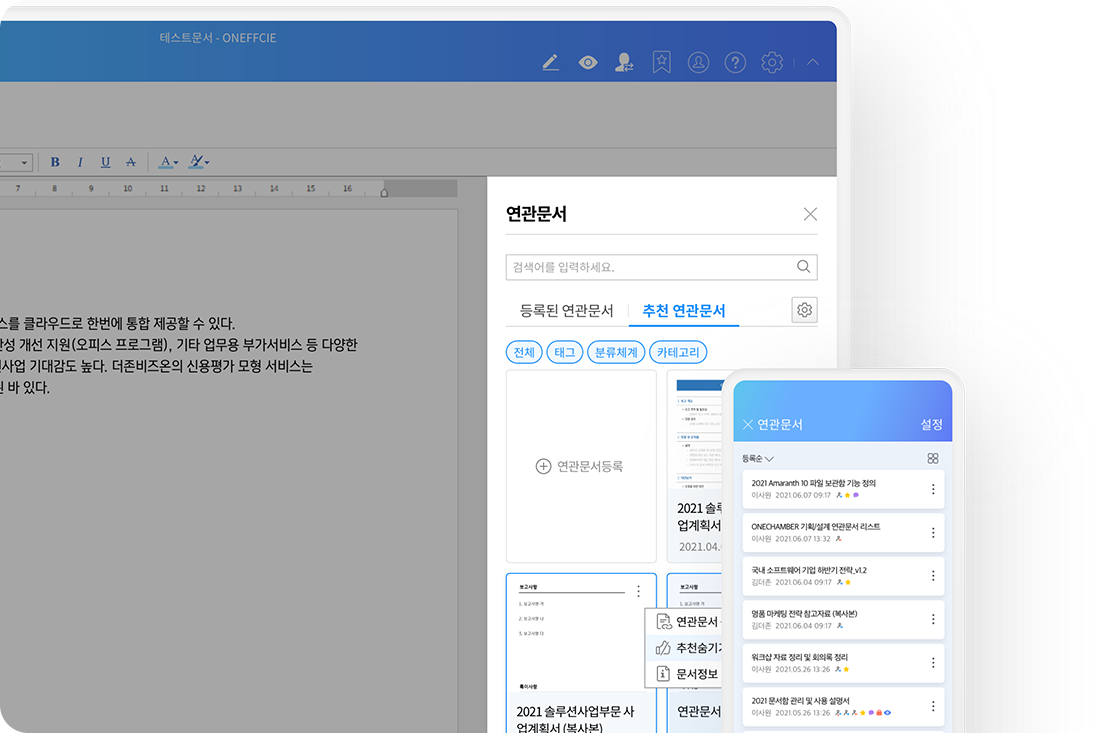
Task: Open the related documents panel settings gear
Action: (x=805, y=310)
